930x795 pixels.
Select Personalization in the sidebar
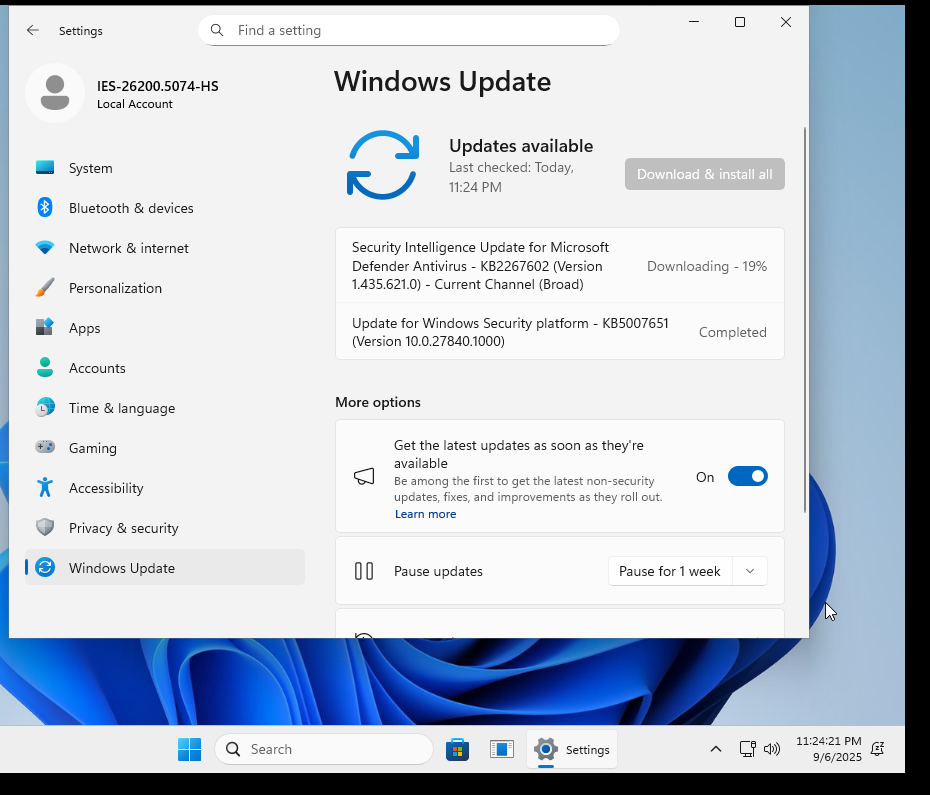tap(165, 288)
